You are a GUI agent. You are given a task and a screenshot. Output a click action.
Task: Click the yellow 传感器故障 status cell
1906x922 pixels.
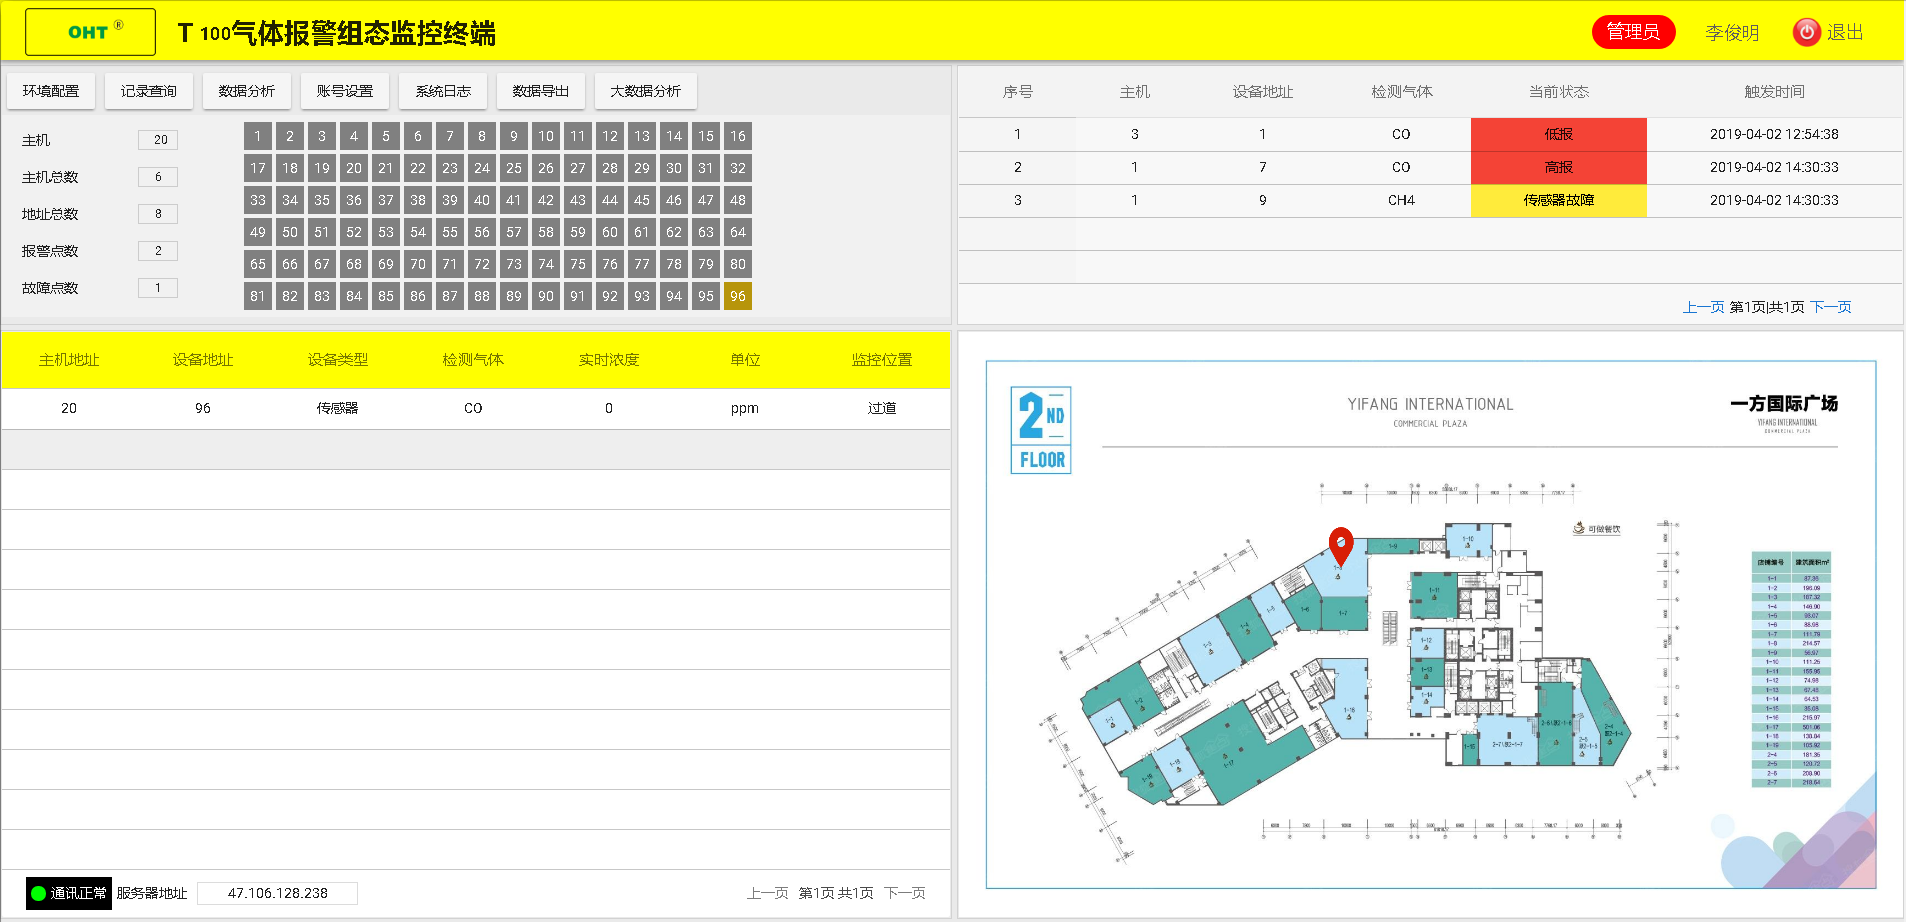click(x=1558, y=200)
